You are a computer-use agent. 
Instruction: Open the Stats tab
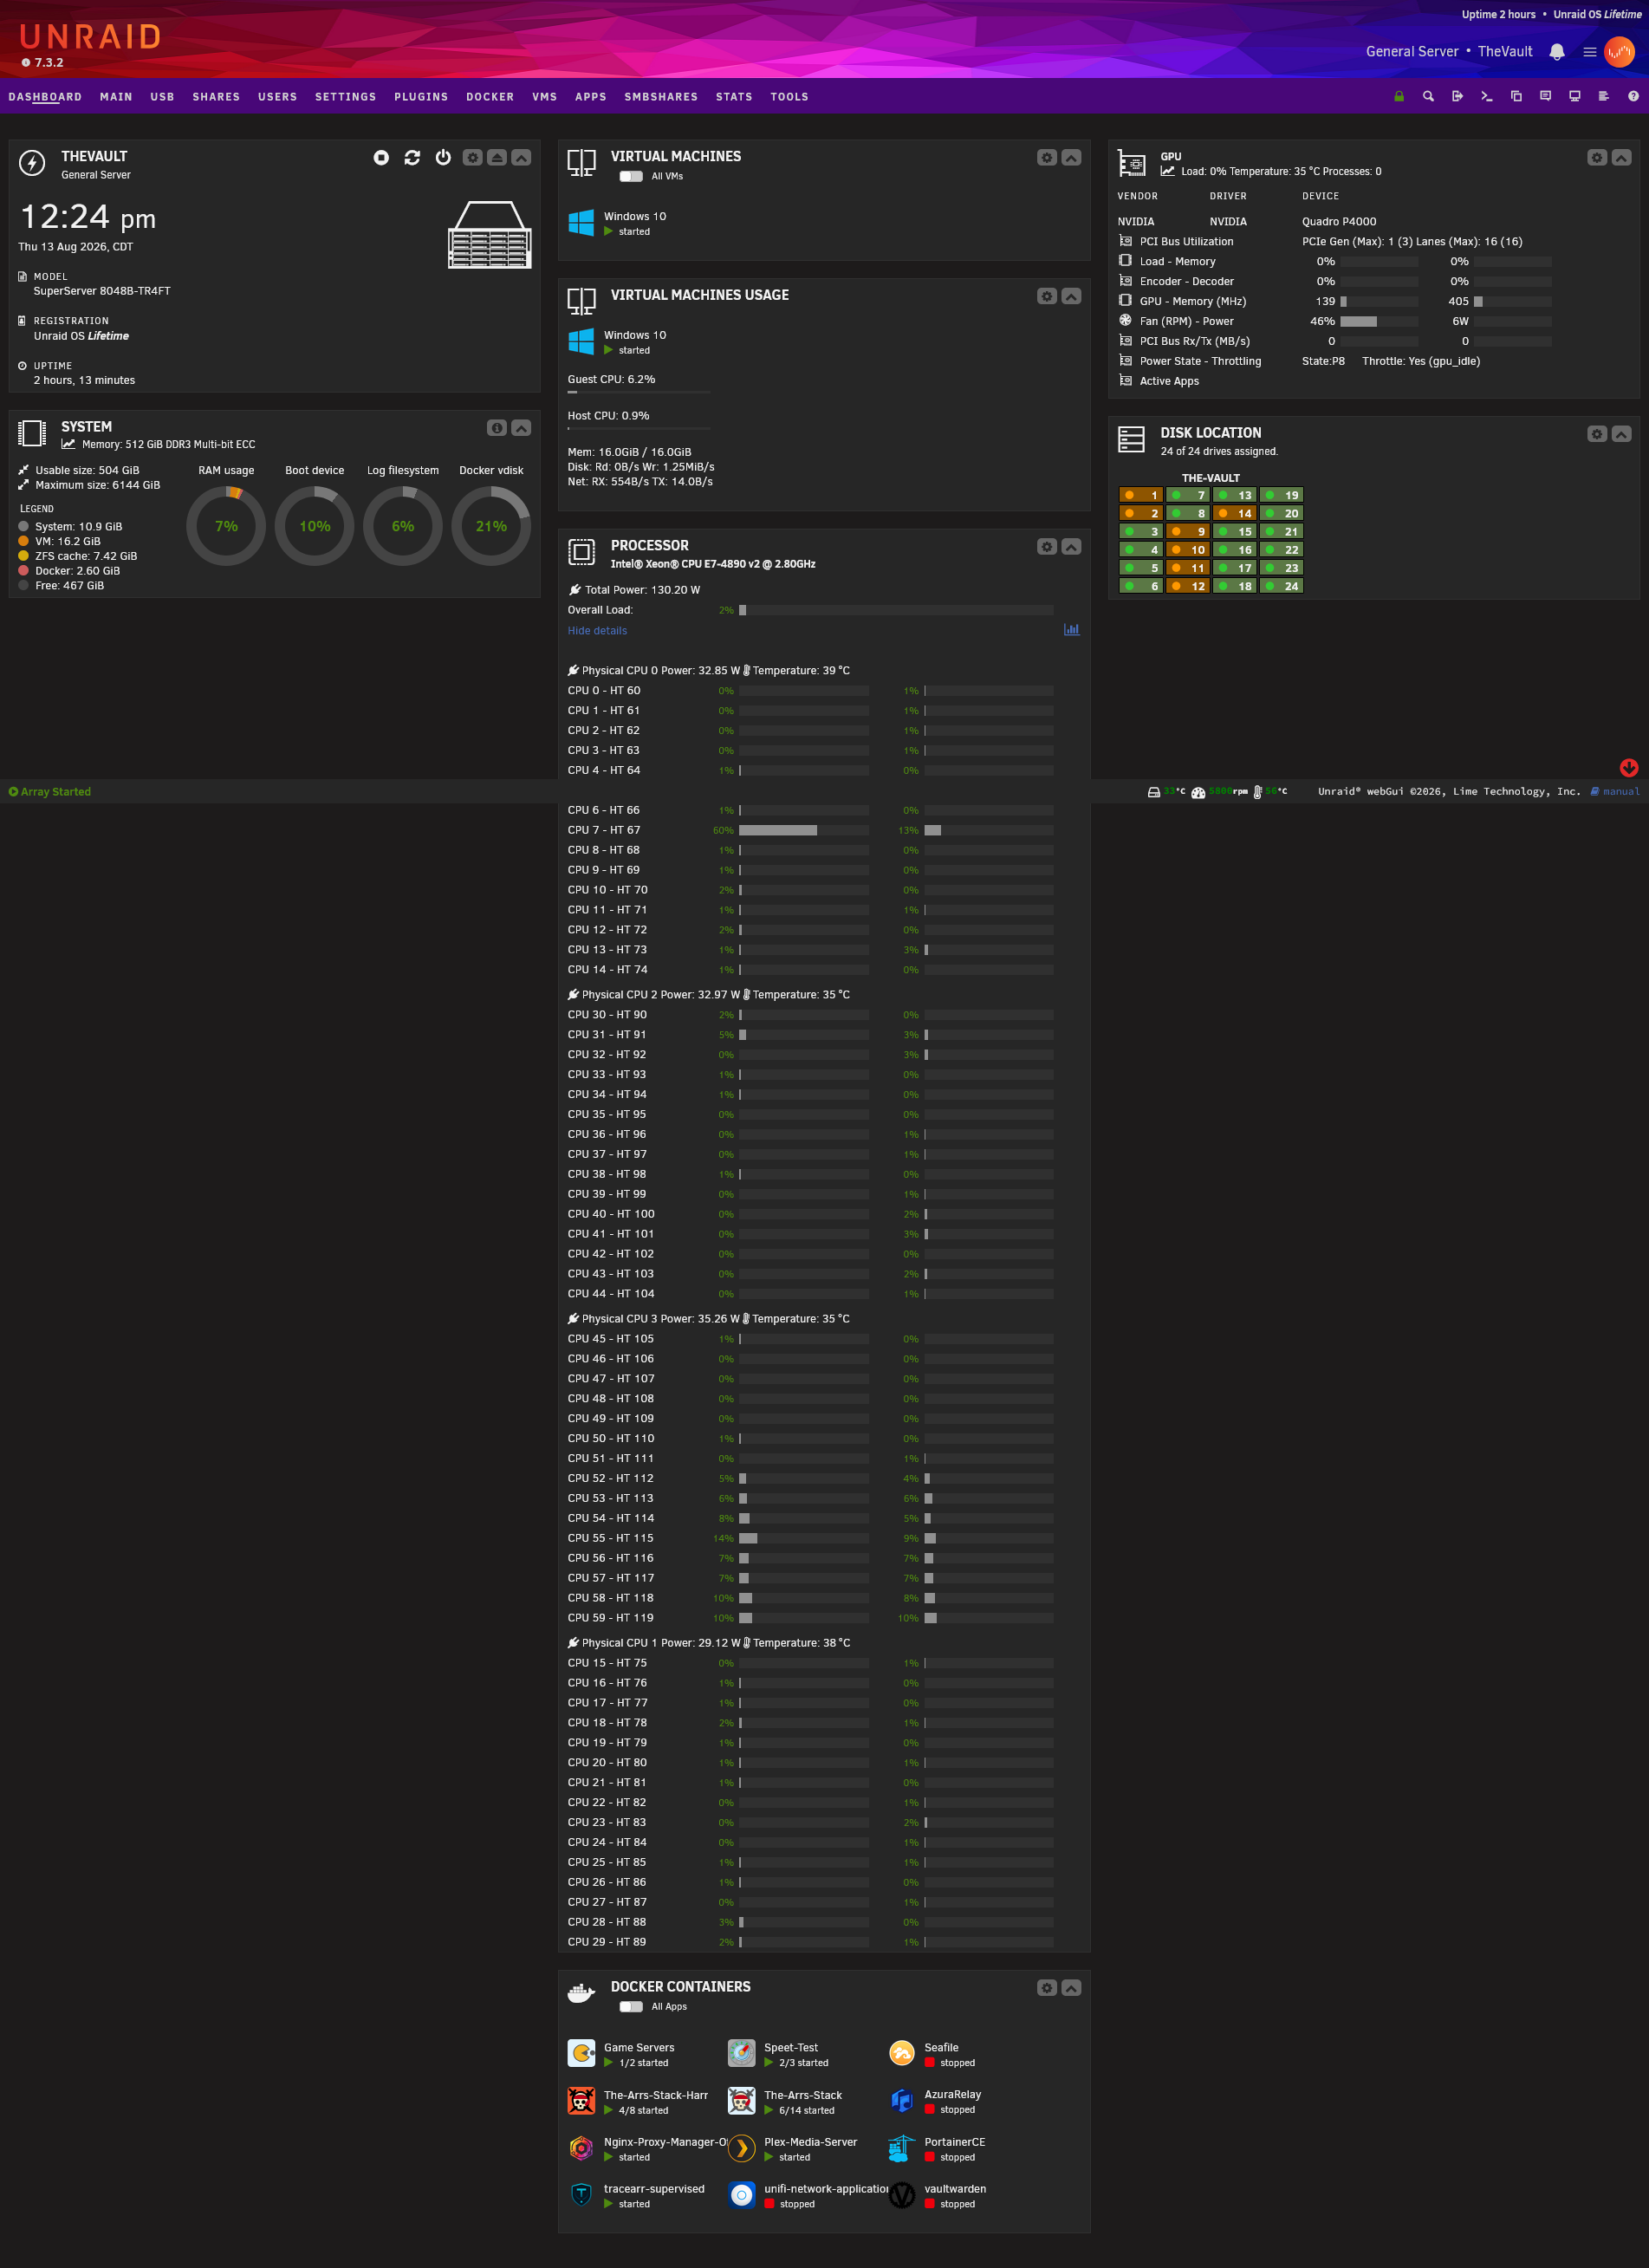coord(734,97)
